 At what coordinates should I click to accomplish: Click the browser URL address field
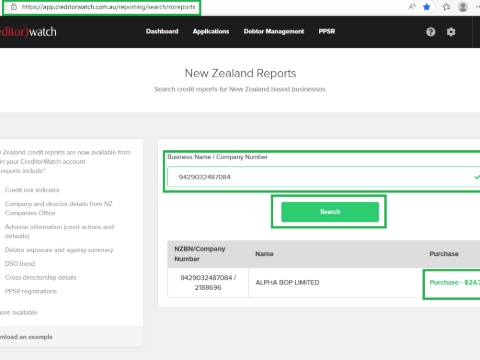[108, 7]
